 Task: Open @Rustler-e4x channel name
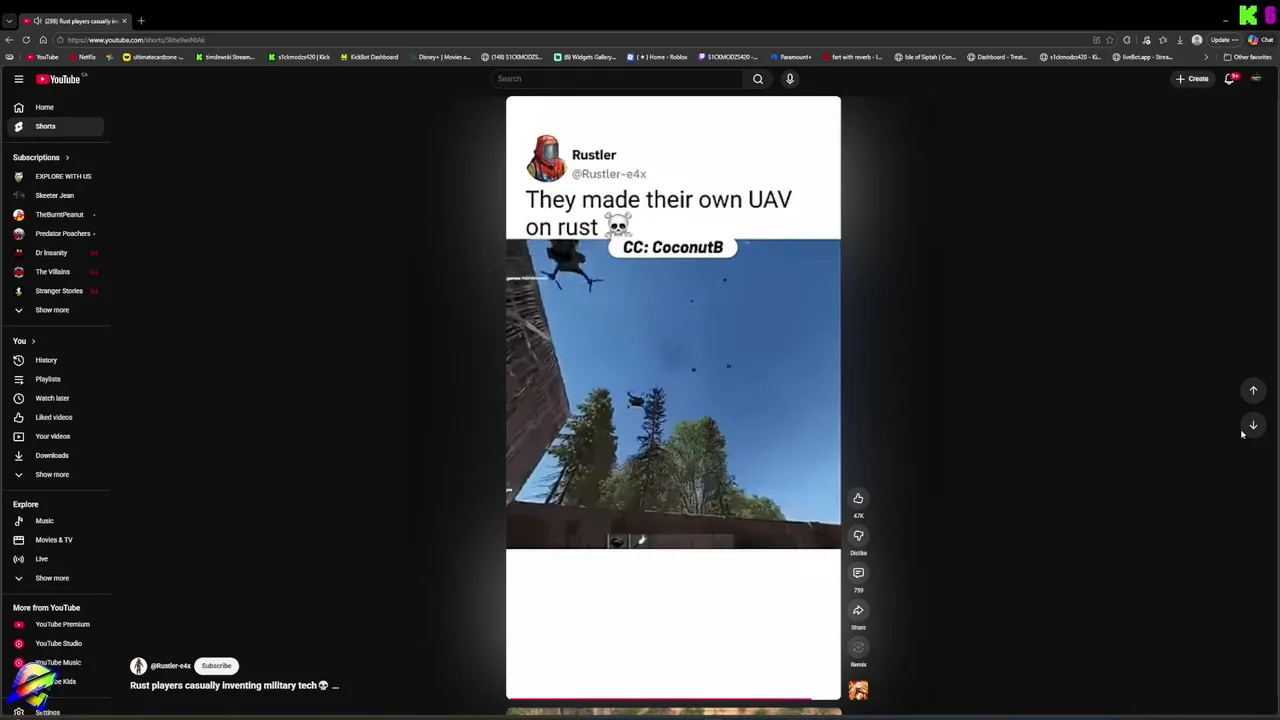[x=170, y=666]
